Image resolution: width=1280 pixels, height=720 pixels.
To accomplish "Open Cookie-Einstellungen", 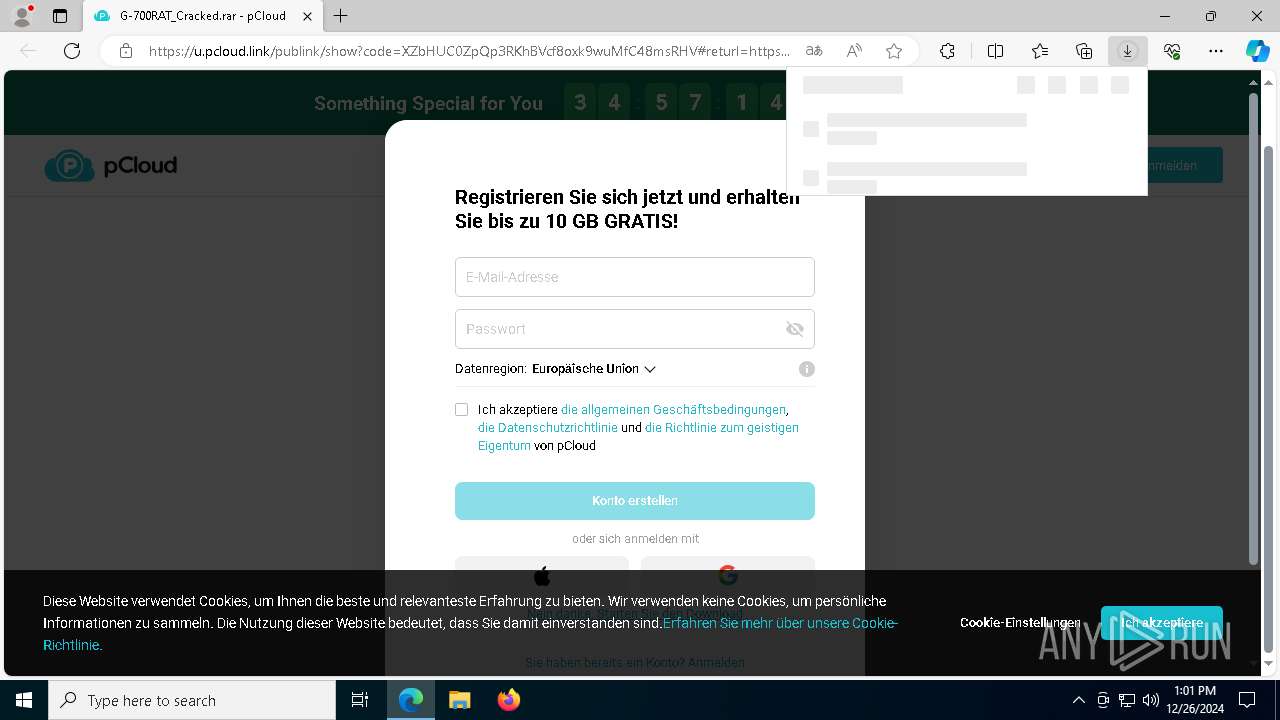I will pyautogui.click(x=1020, y=622).
